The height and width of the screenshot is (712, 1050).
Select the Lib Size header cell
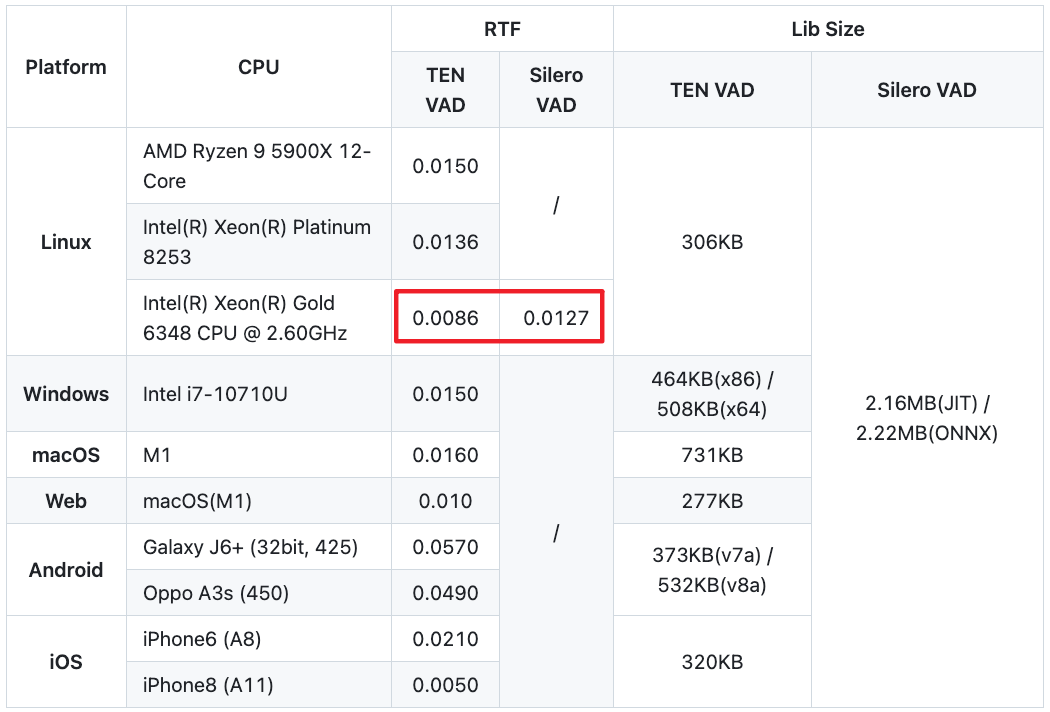827,29
